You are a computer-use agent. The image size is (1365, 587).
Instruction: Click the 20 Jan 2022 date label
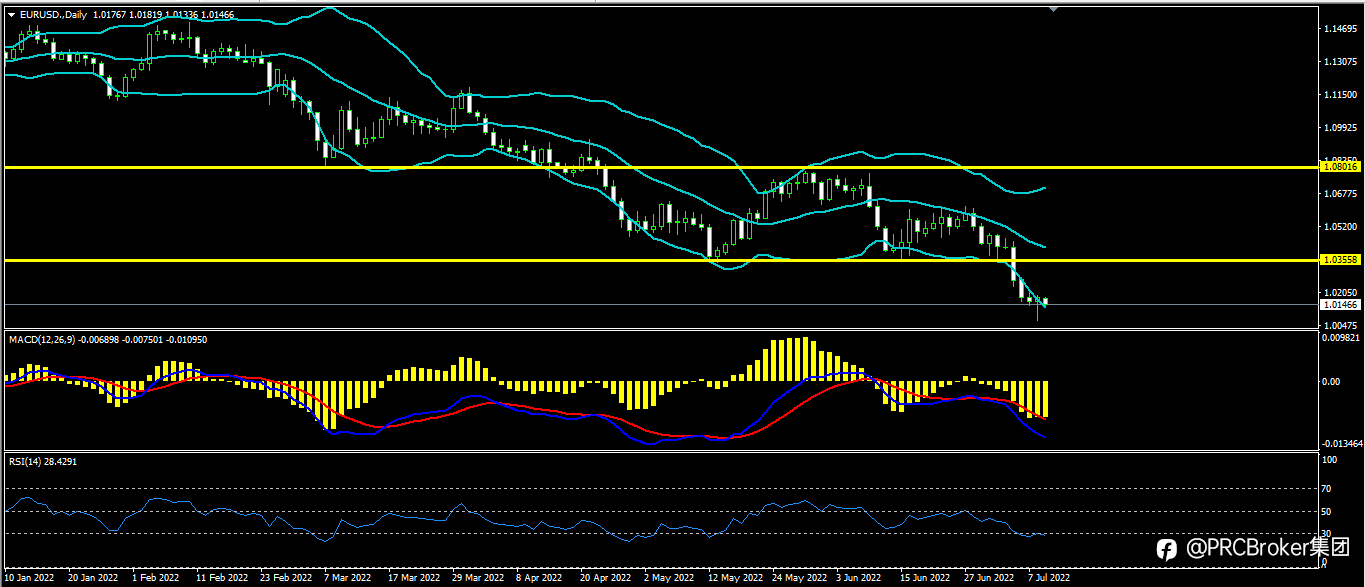click(x=93, y=578)
